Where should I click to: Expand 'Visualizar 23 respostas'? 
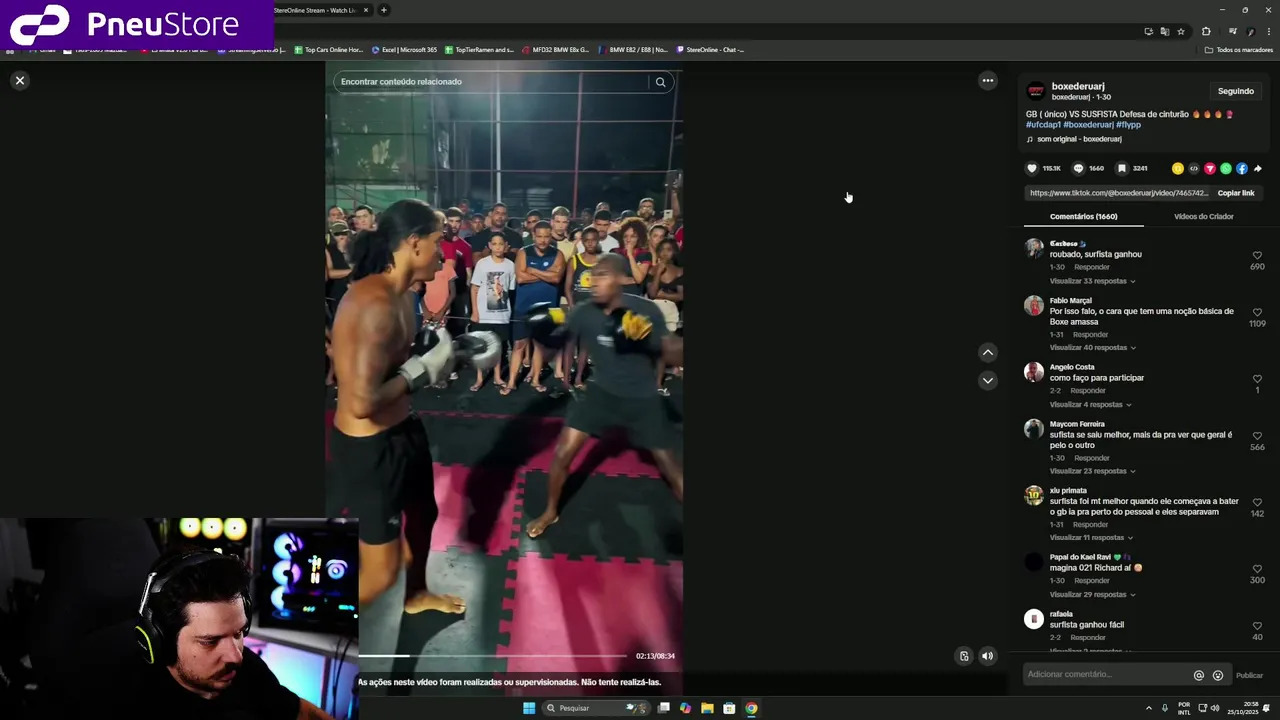[1092, 471]
